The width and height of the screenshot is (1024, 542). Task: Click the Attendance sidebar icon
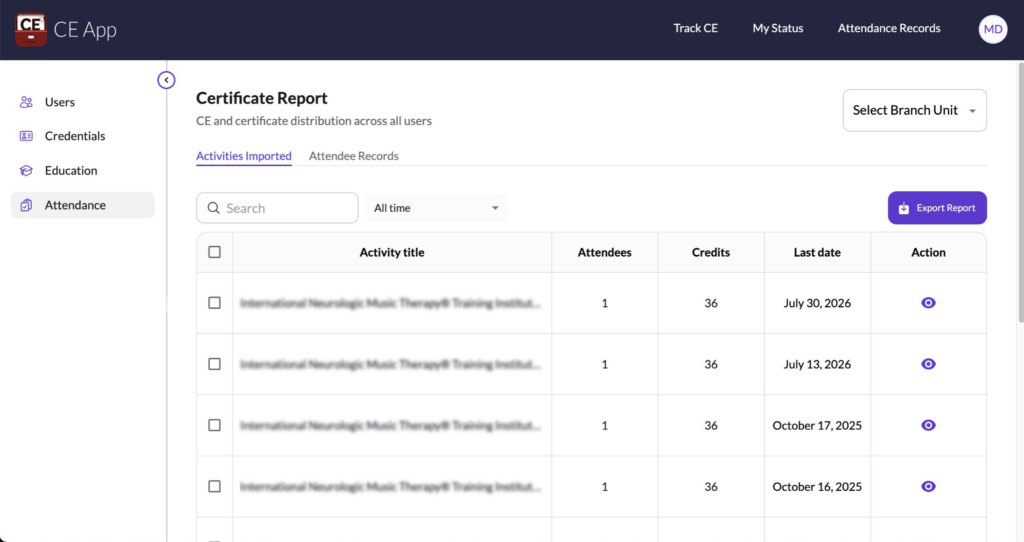[x=26, y=205]
